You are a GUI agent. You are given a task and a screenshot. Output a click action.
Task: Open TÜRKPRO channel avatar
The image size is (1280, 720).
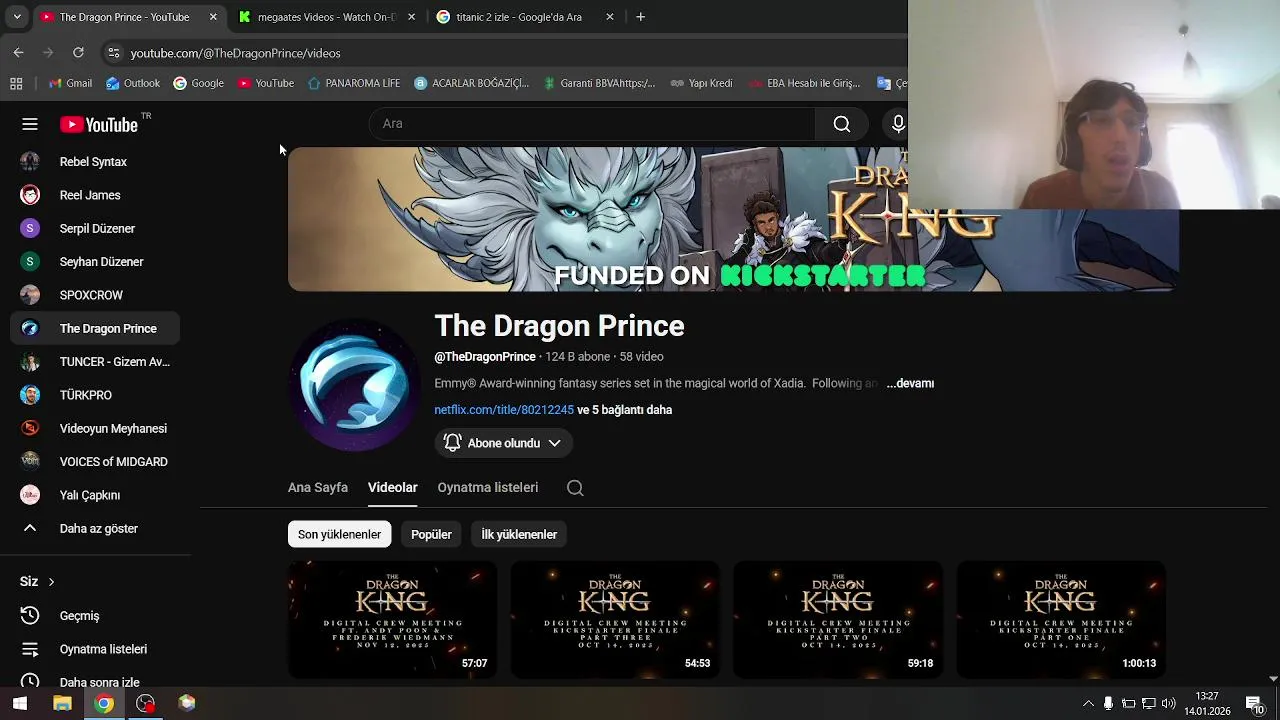click(30, 395)
